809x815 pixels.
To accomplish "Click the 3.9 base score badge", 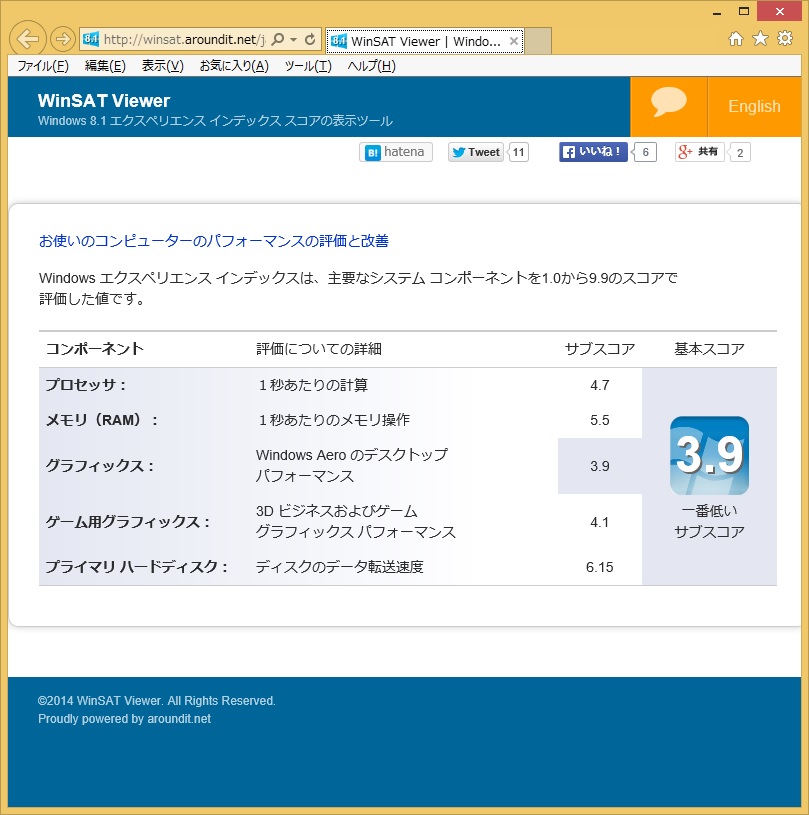I will pos(709,455).
